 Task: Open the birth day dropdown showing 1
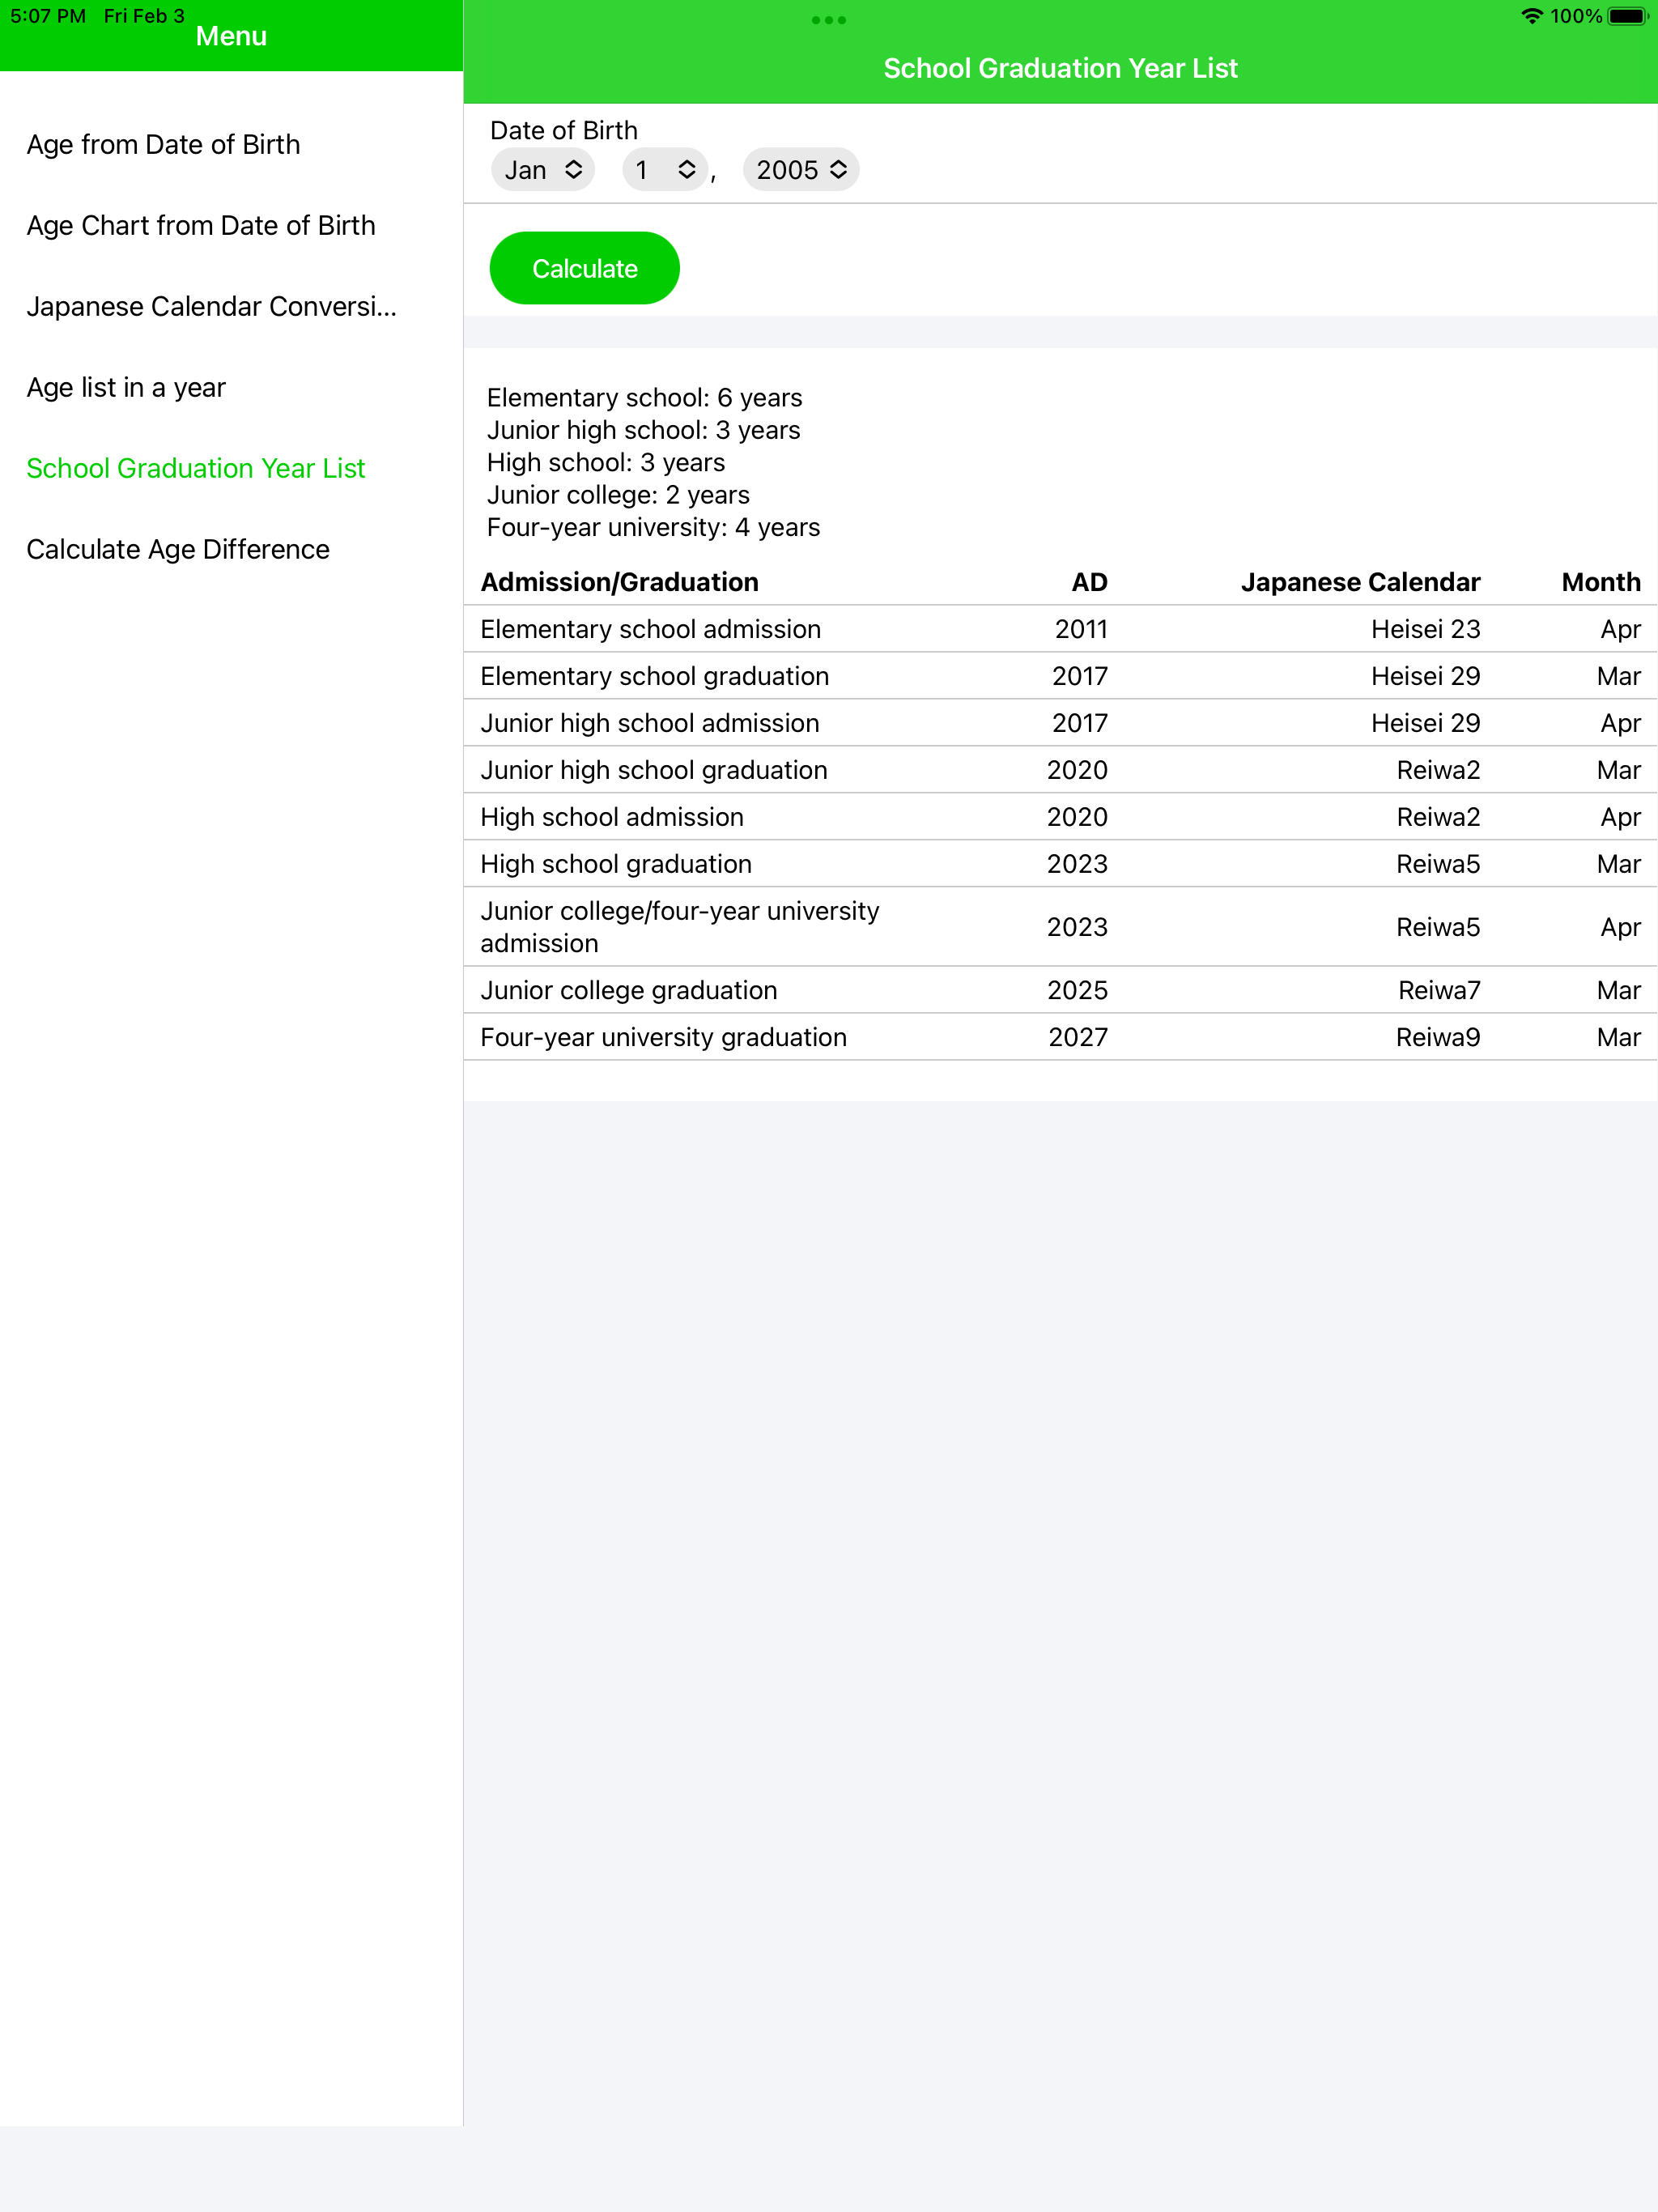pos(664,170)
